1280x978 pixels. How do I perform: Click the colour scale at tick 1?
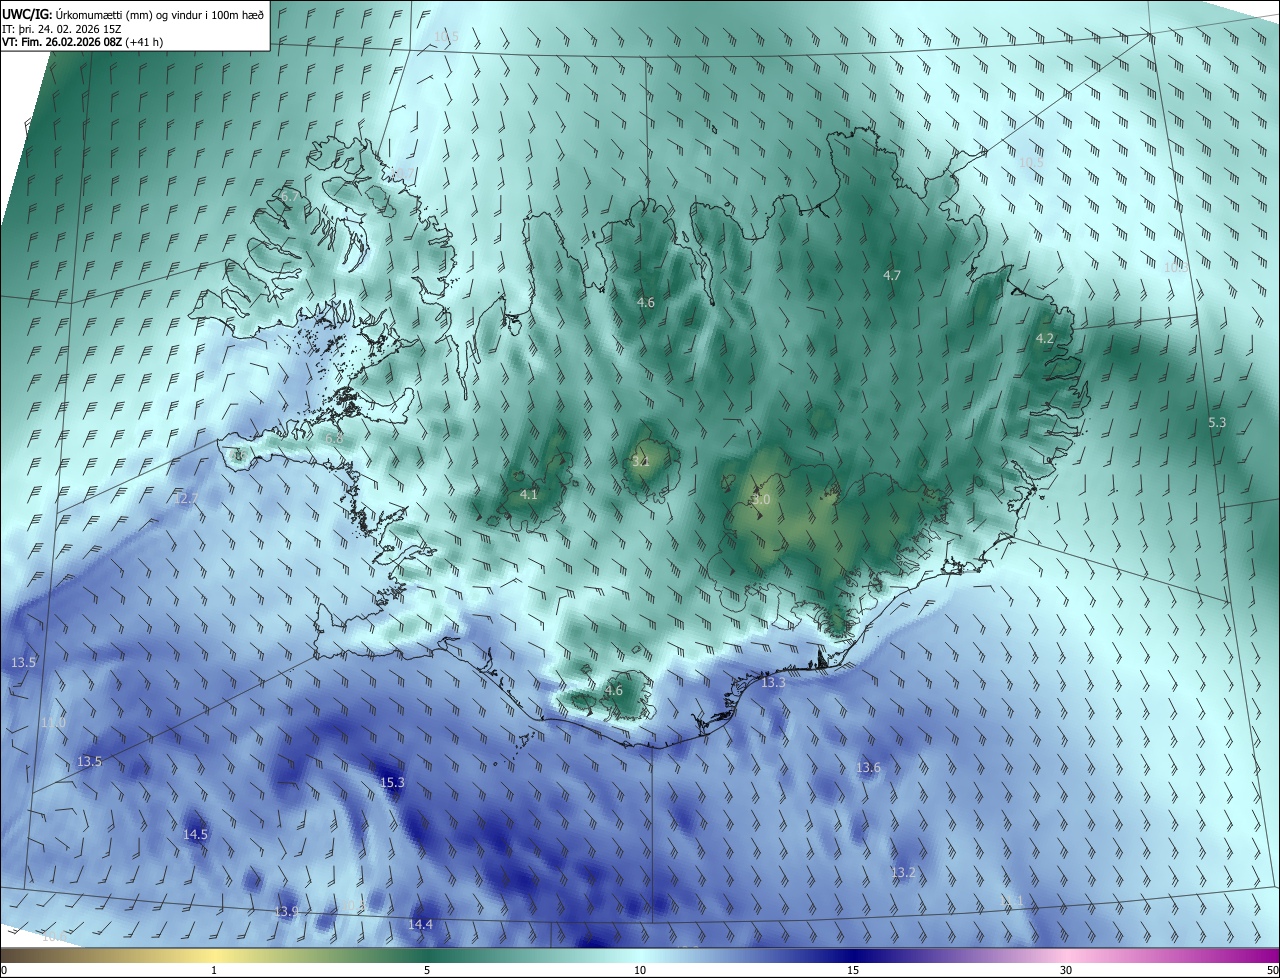pos(214,970)
